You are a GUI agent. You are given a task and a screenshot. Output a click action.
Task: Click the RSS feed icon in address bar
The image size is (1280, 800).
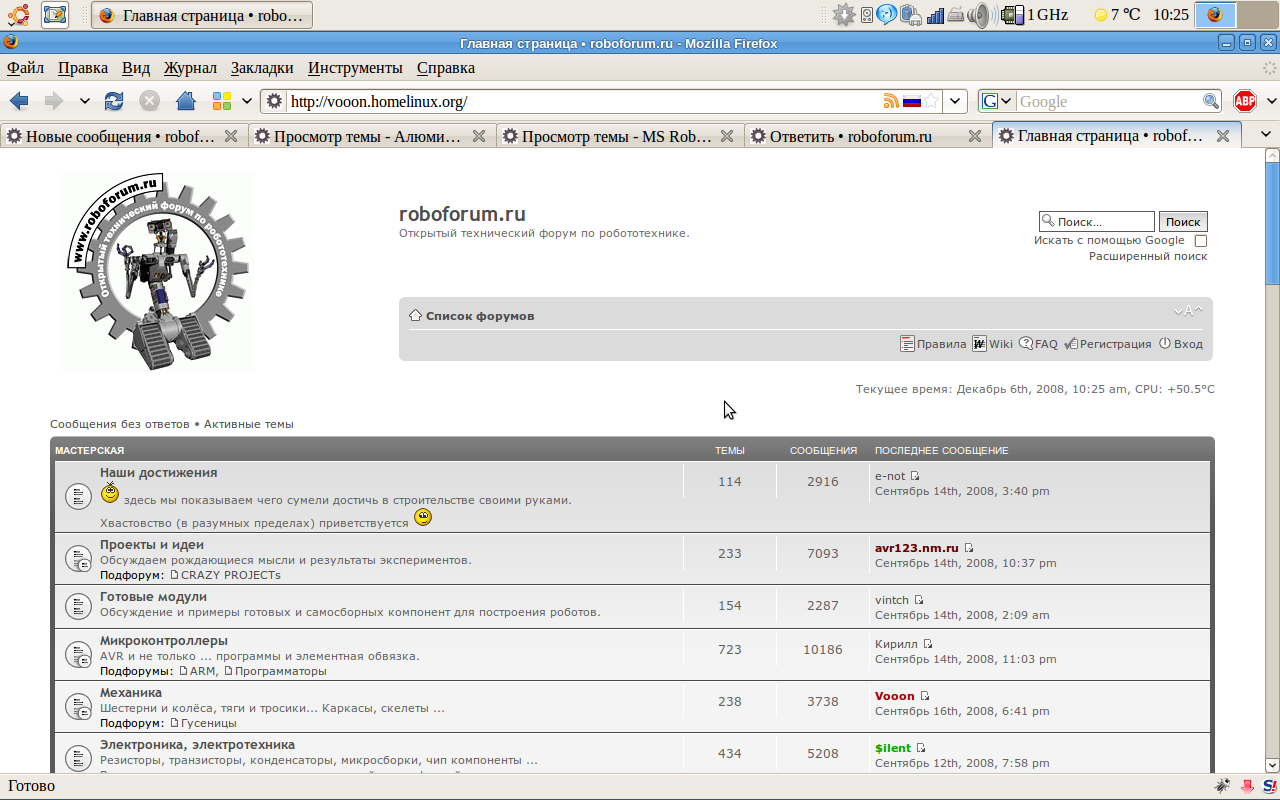tap(890, 101)
